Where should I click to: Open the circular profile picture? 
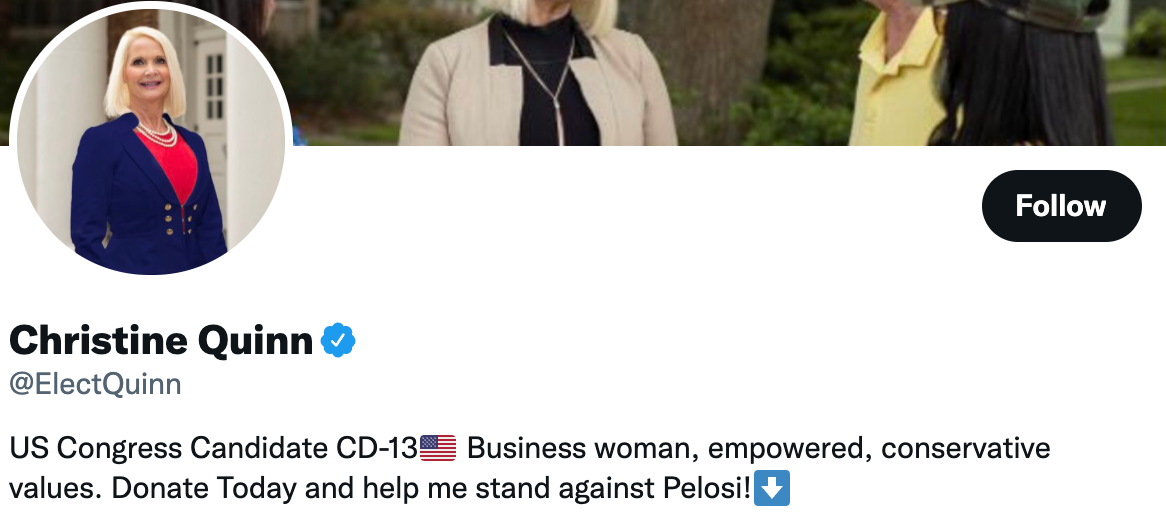pyautogui.click(x=151, y=140)
